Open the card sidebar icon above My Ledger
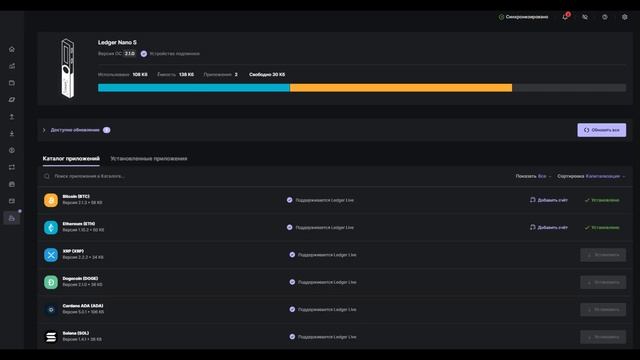The width and height of the screenshot is (640, 360). click(x=12, y=201)
